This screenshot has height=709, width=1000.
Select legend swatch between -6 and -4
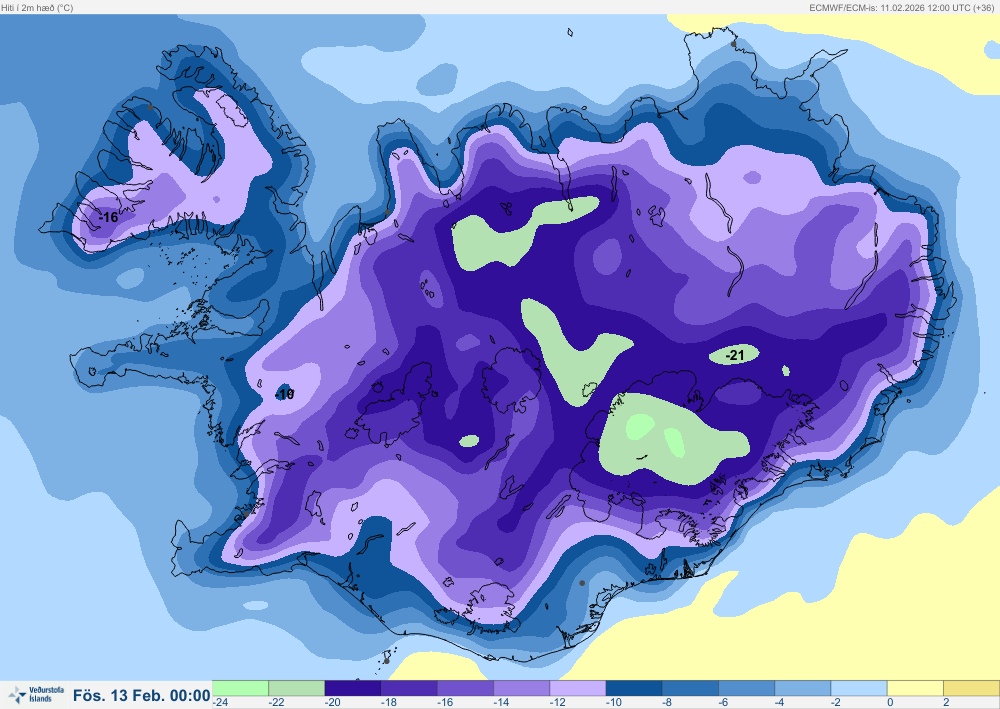(x=747, y=688)
